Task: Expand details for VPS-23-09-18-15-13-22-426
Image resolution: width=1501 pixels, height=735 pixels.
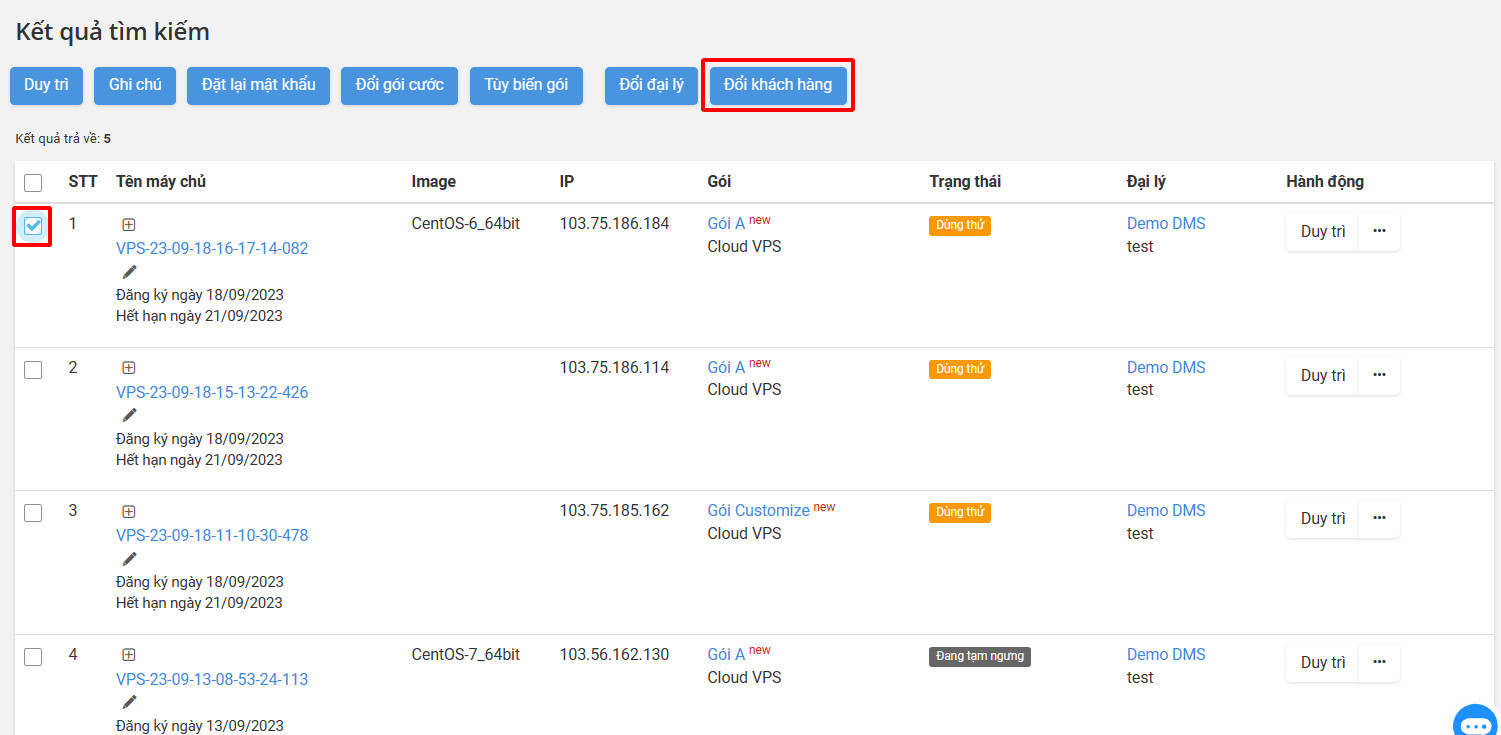Action: (x=129, y=368)
